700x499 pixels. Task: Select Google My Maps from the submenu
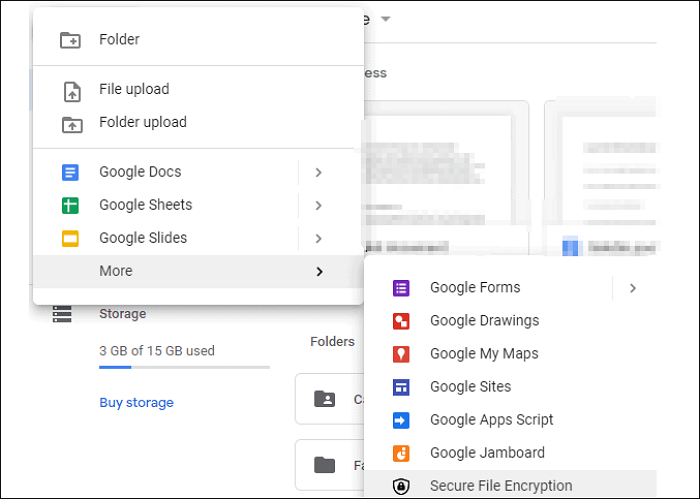511,354
